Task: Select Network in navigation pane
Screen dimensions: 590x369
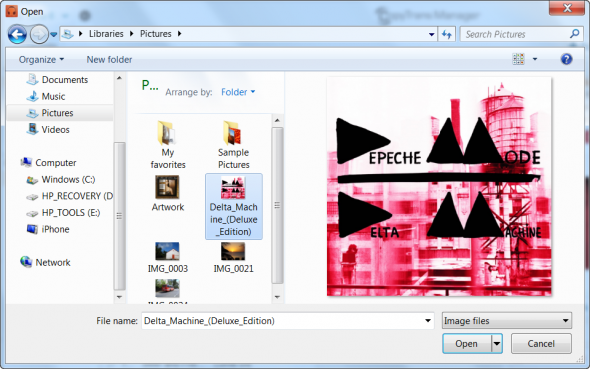Action: point(45,262)
